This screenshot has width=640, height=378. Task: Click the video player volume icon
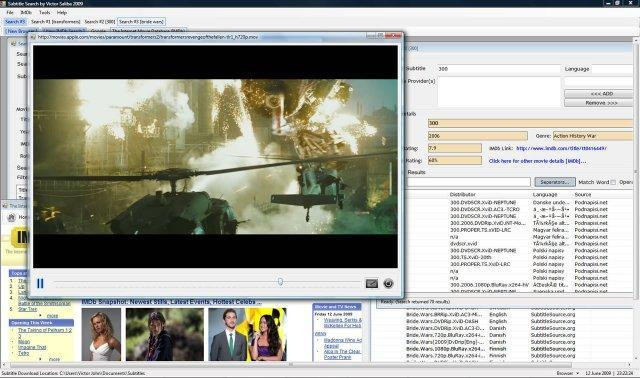coord(371,283)
